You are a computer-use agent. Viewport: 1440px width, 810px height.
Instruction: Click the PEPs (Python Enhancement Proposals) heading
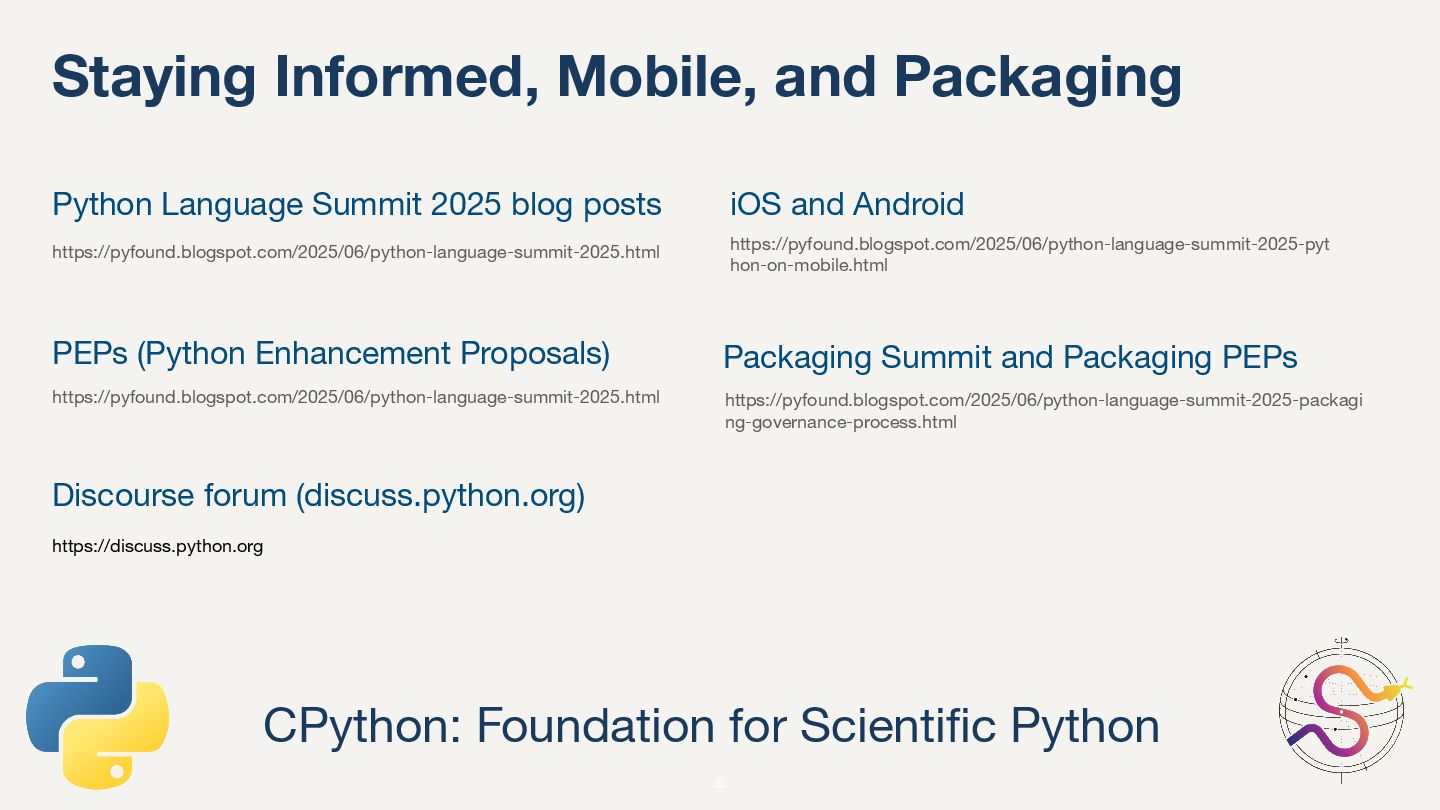coord(331,353)
